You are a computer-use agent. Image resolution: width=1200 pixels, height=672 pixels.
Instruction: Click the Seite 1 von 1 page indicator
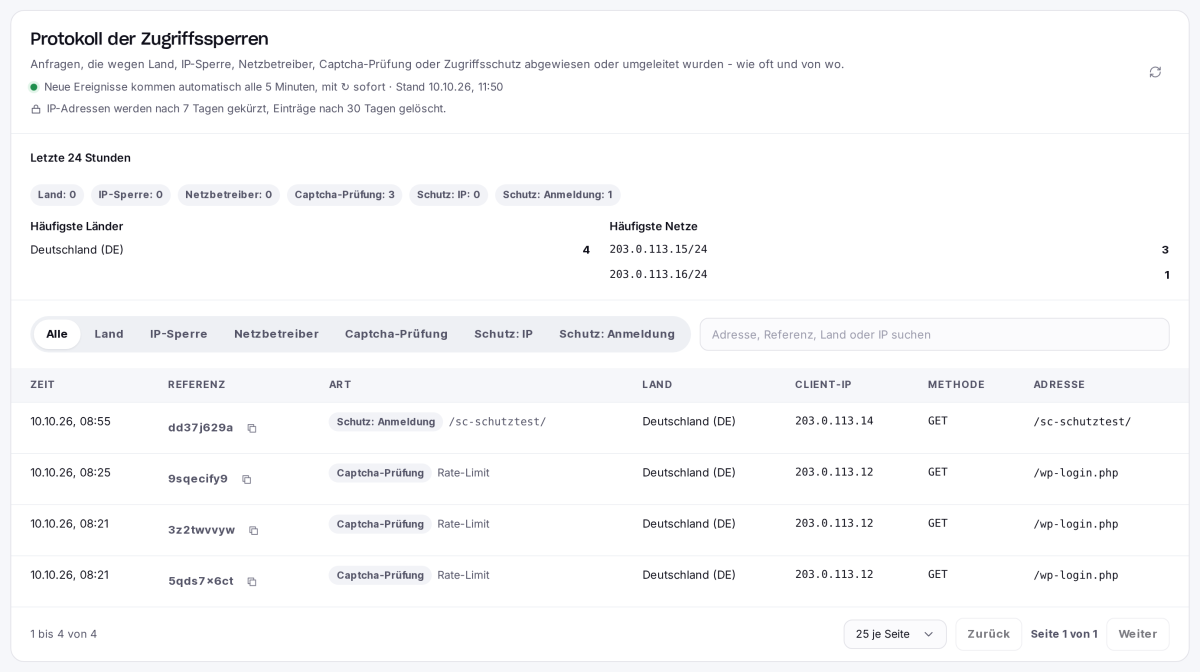pos(1064,634)
